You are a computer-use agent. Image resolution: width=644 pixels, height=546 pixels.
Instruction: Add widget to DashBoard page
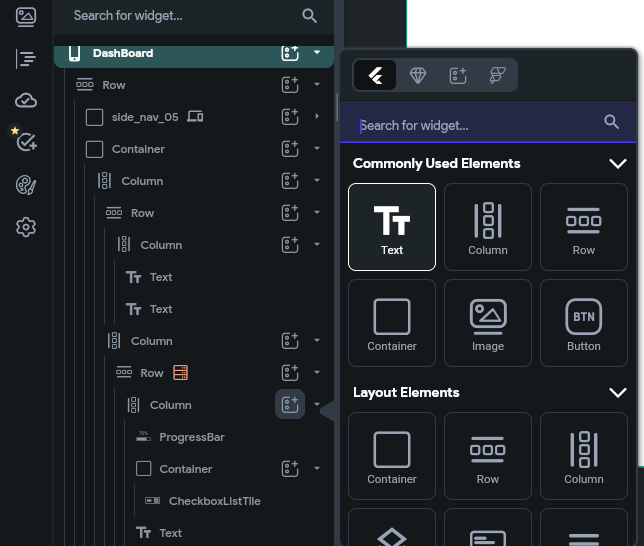(x=290, y=53)
